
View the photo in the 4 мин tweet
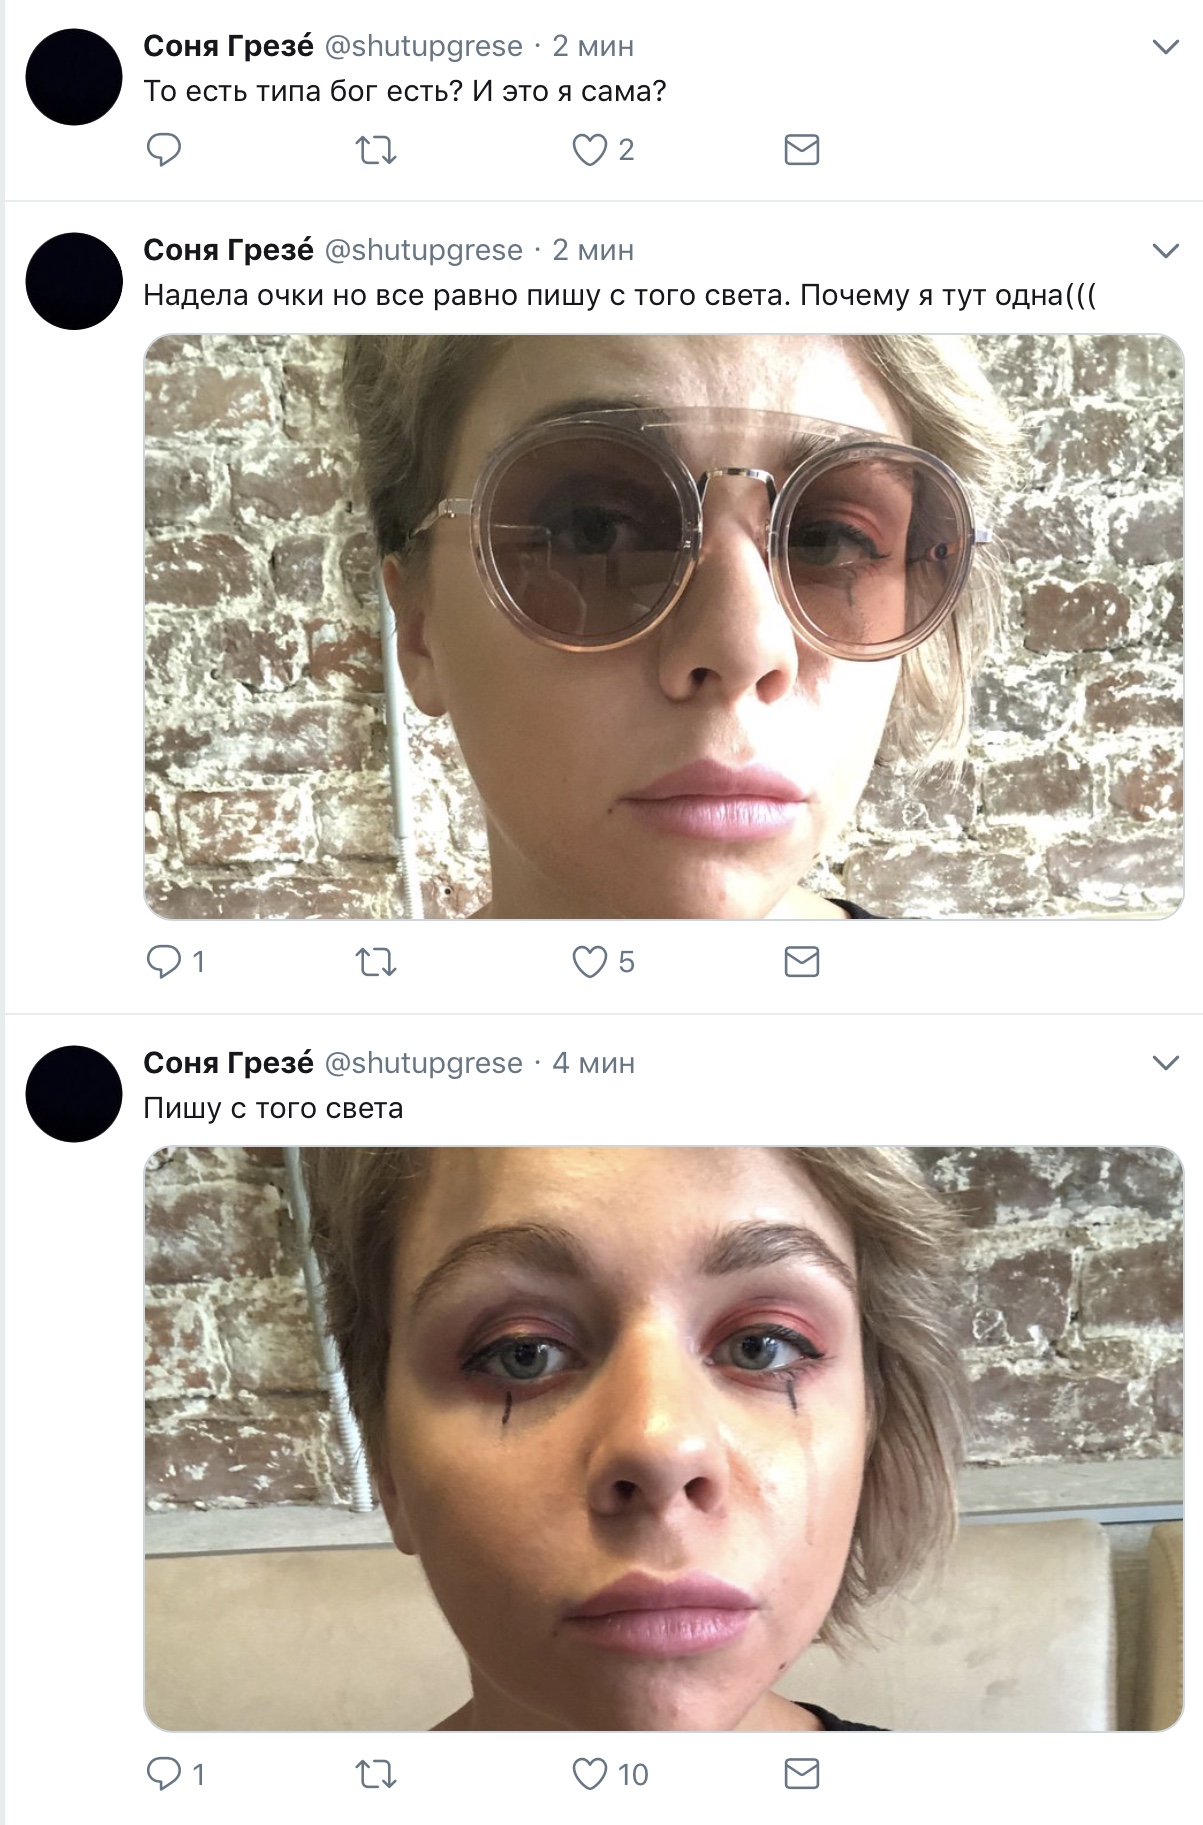click(663, 1438)
